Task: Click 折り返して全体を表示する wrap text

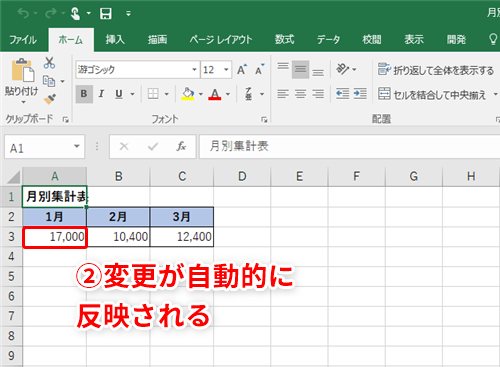Action: click(436, 70)
